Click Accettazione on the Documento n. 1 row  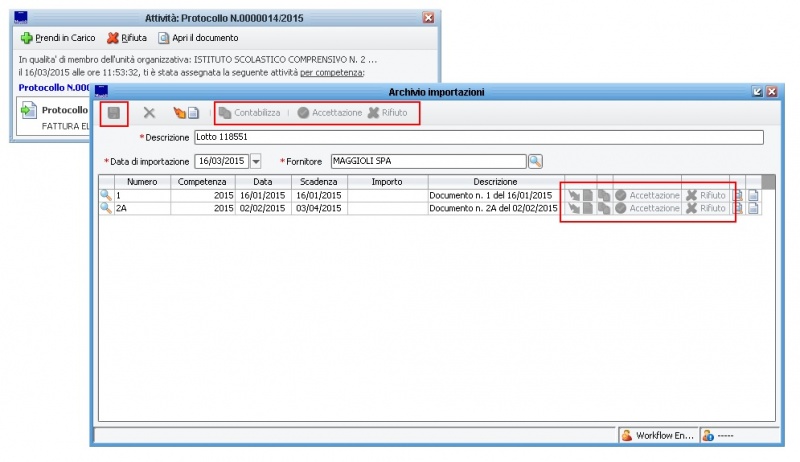coord(647,195)
